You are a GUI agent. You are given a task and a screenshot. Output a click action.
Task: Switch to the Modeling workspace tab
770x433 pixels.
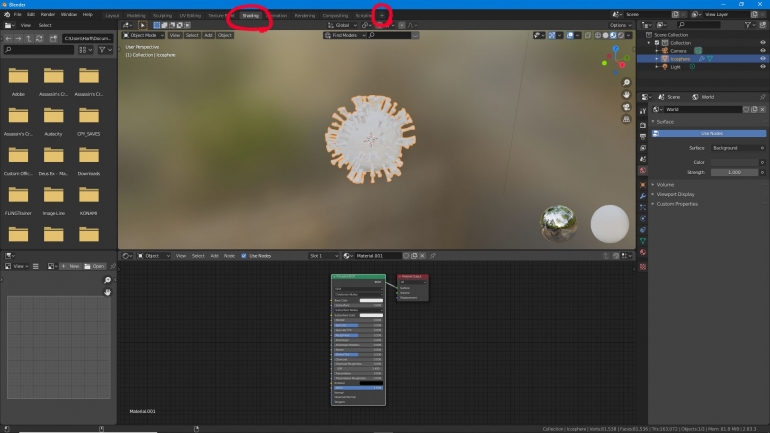pos(136,16)
